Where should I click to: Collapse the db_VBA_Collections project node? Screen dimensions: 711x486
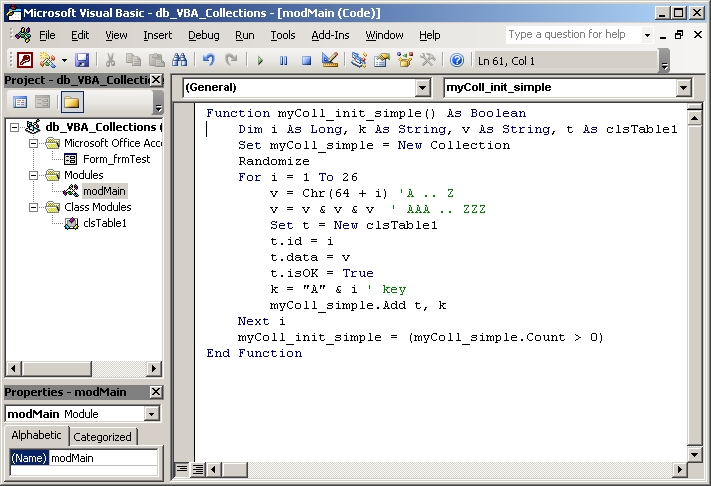tap(15, 127)
